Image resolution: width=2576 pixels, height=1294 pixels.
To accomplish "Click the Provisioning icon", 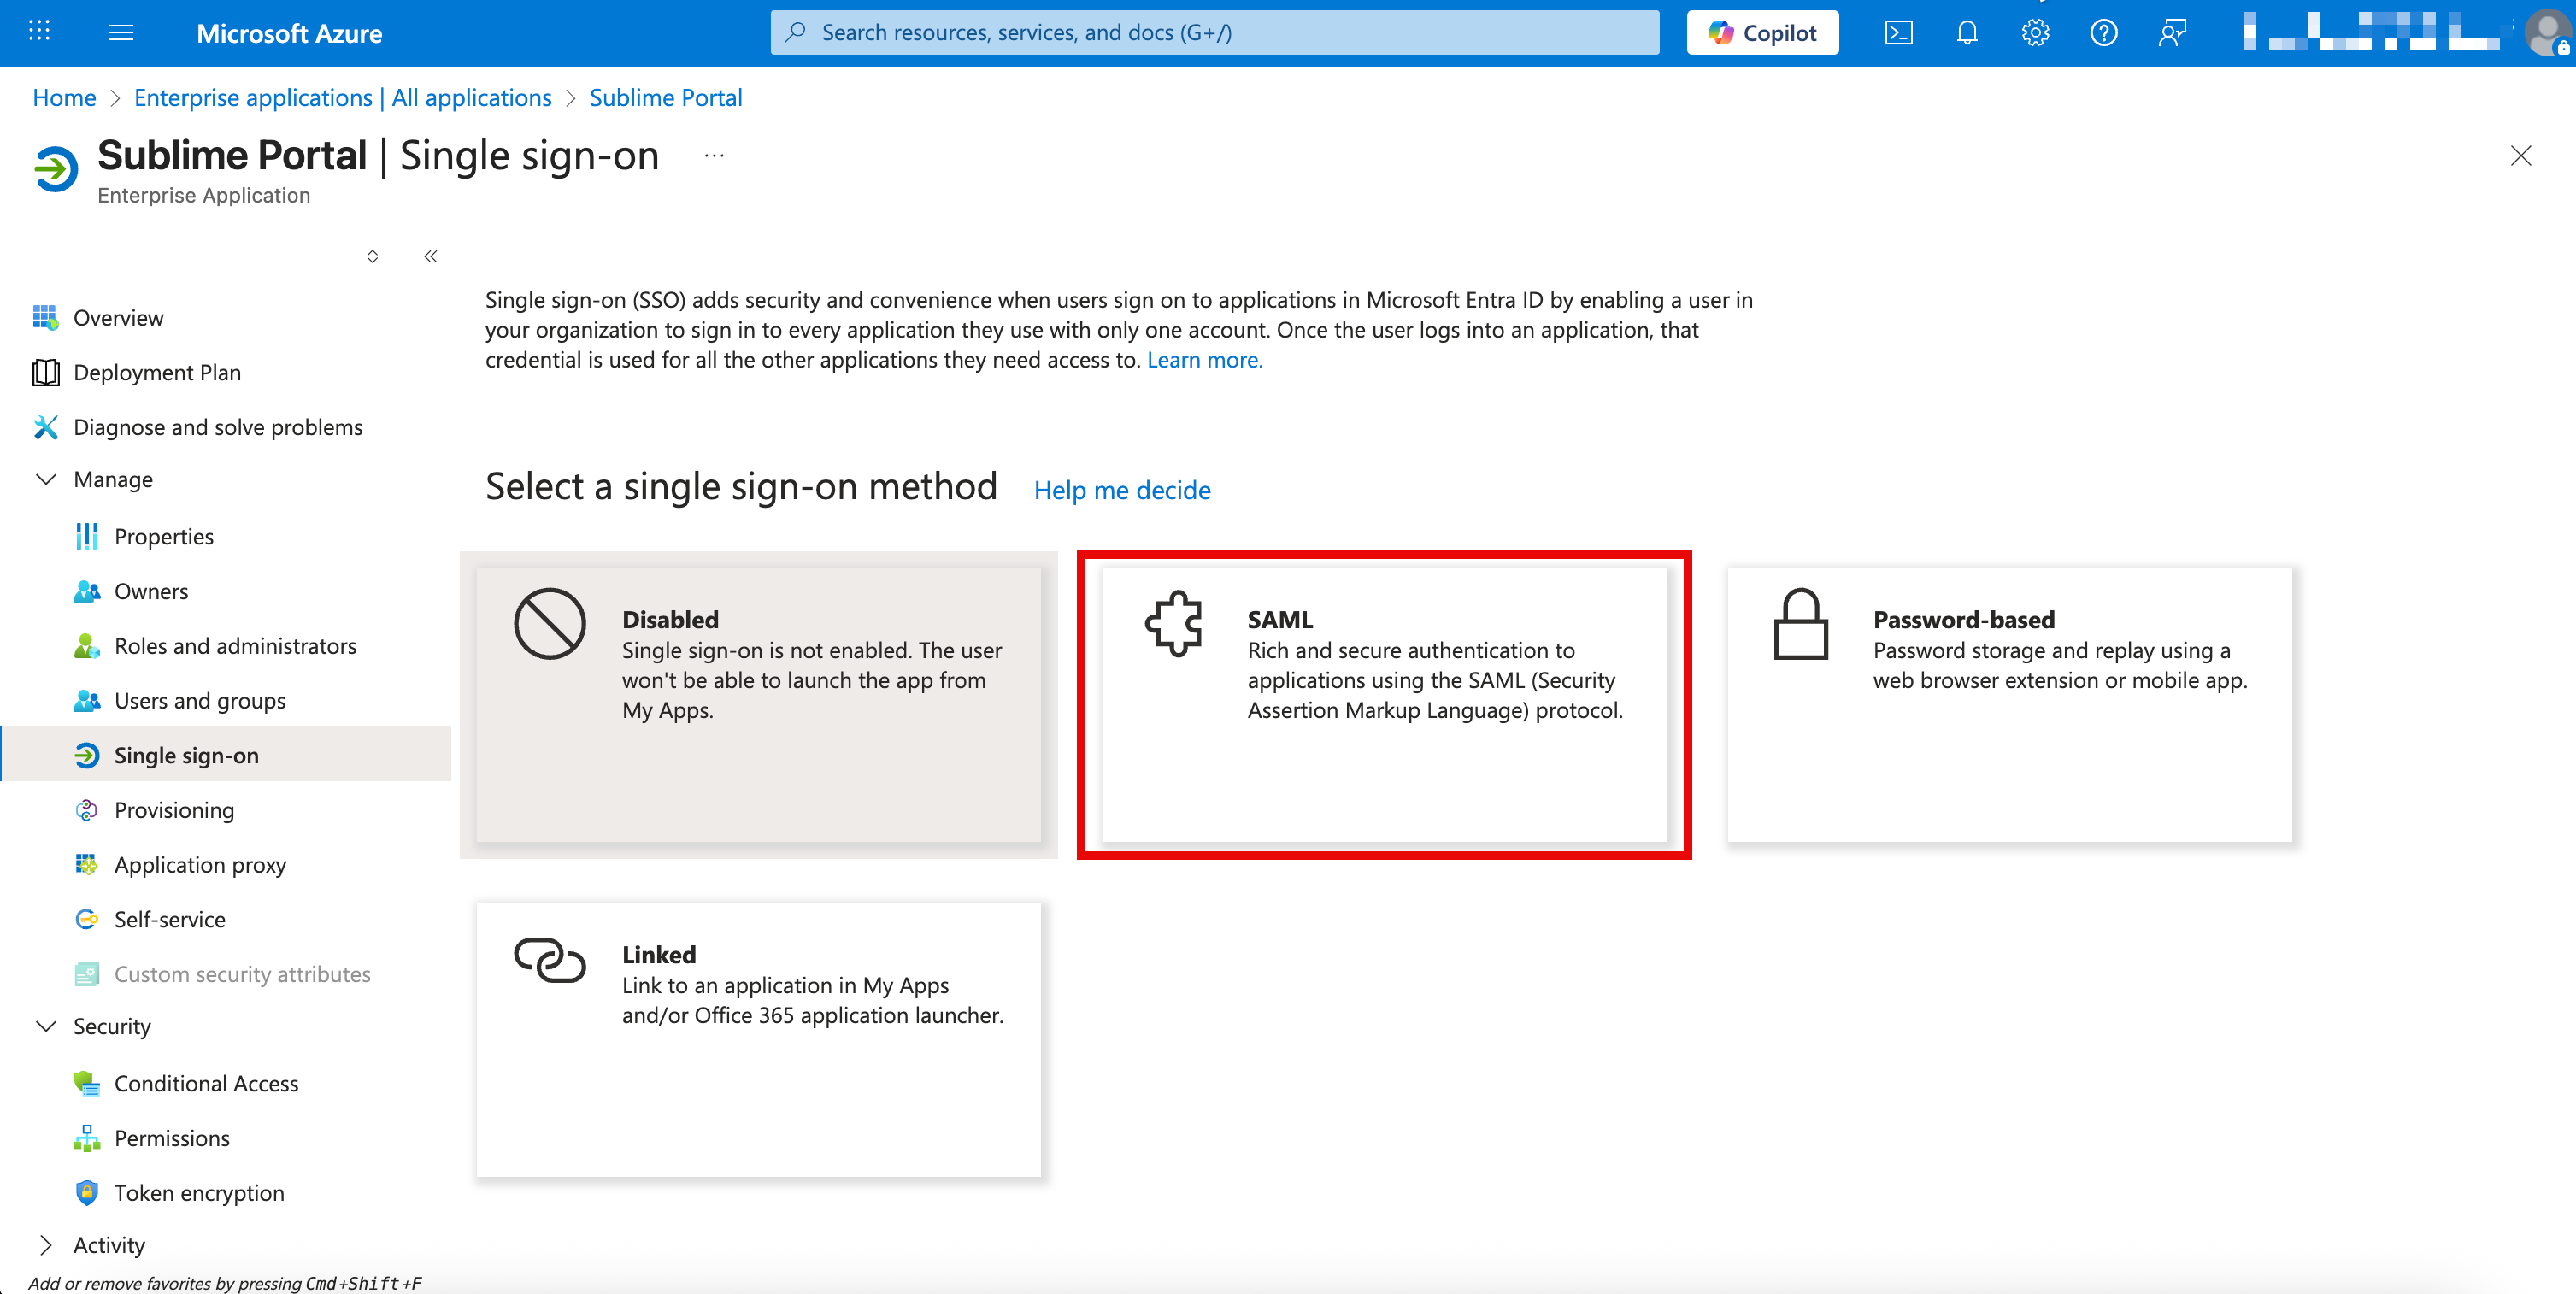I will (87, 810).
